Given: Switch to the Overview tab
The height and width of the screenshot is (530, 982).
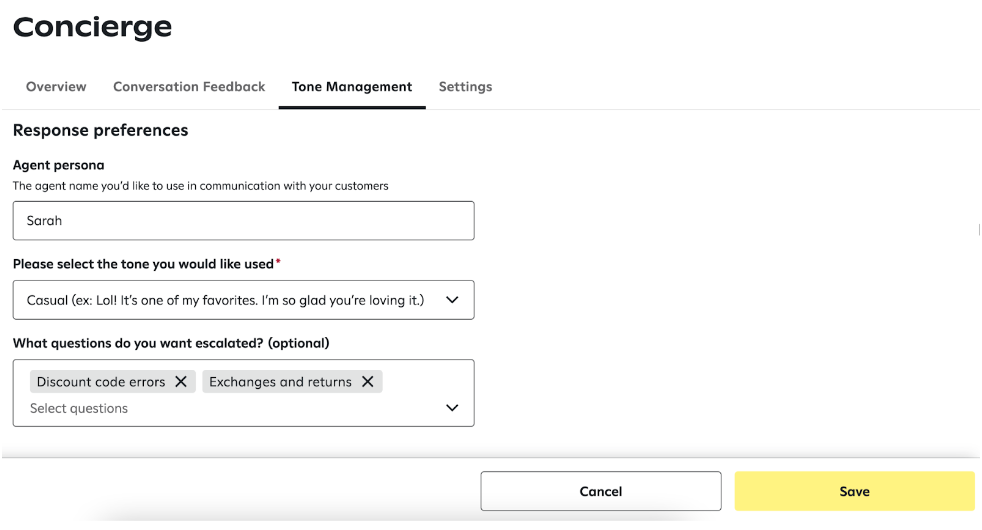Looking at the screenshot, I should click(56, 87).
